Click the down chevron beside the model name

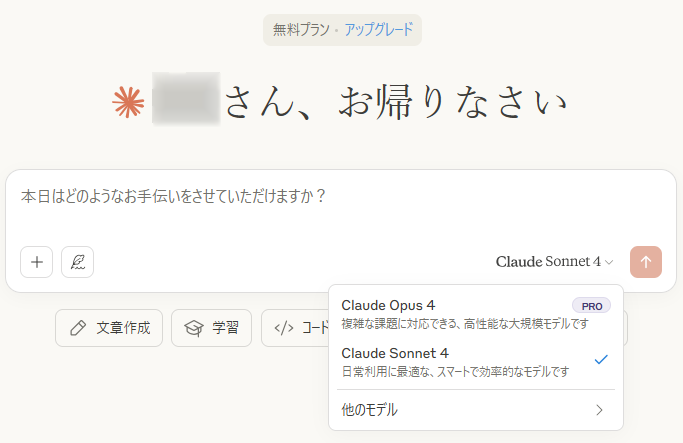click(609, 262)
